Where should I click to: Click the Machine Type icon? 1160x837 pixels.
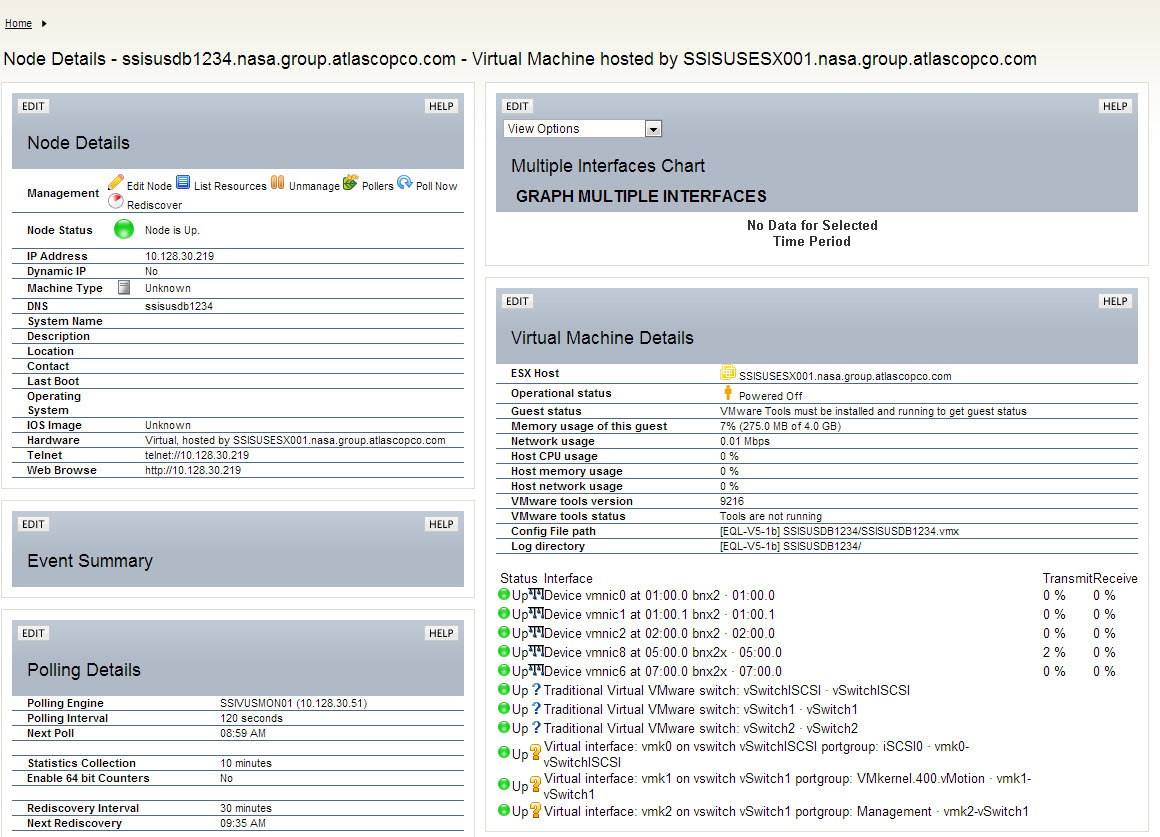click(x=124, y=287)
